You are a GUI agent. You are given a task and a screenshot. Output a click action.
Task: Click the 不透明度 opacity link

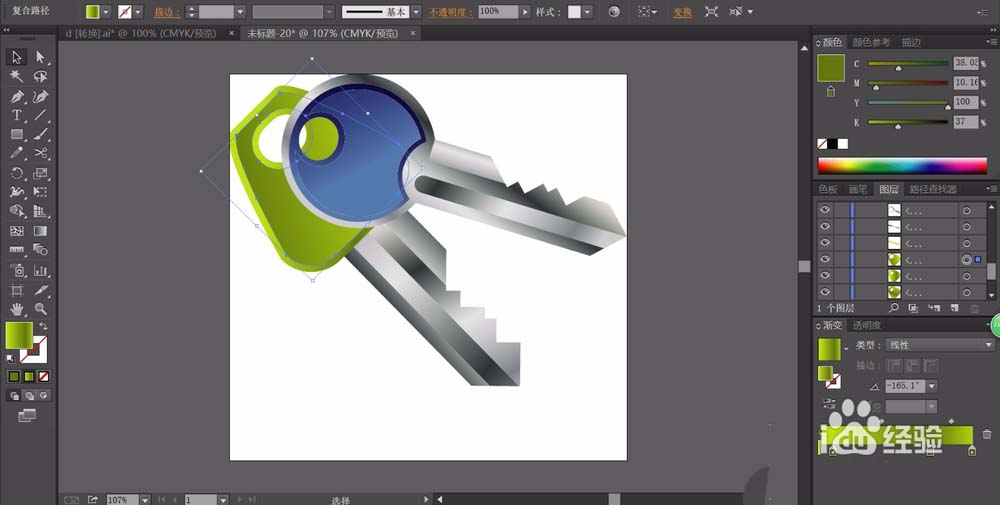click(x=451, y=12)
